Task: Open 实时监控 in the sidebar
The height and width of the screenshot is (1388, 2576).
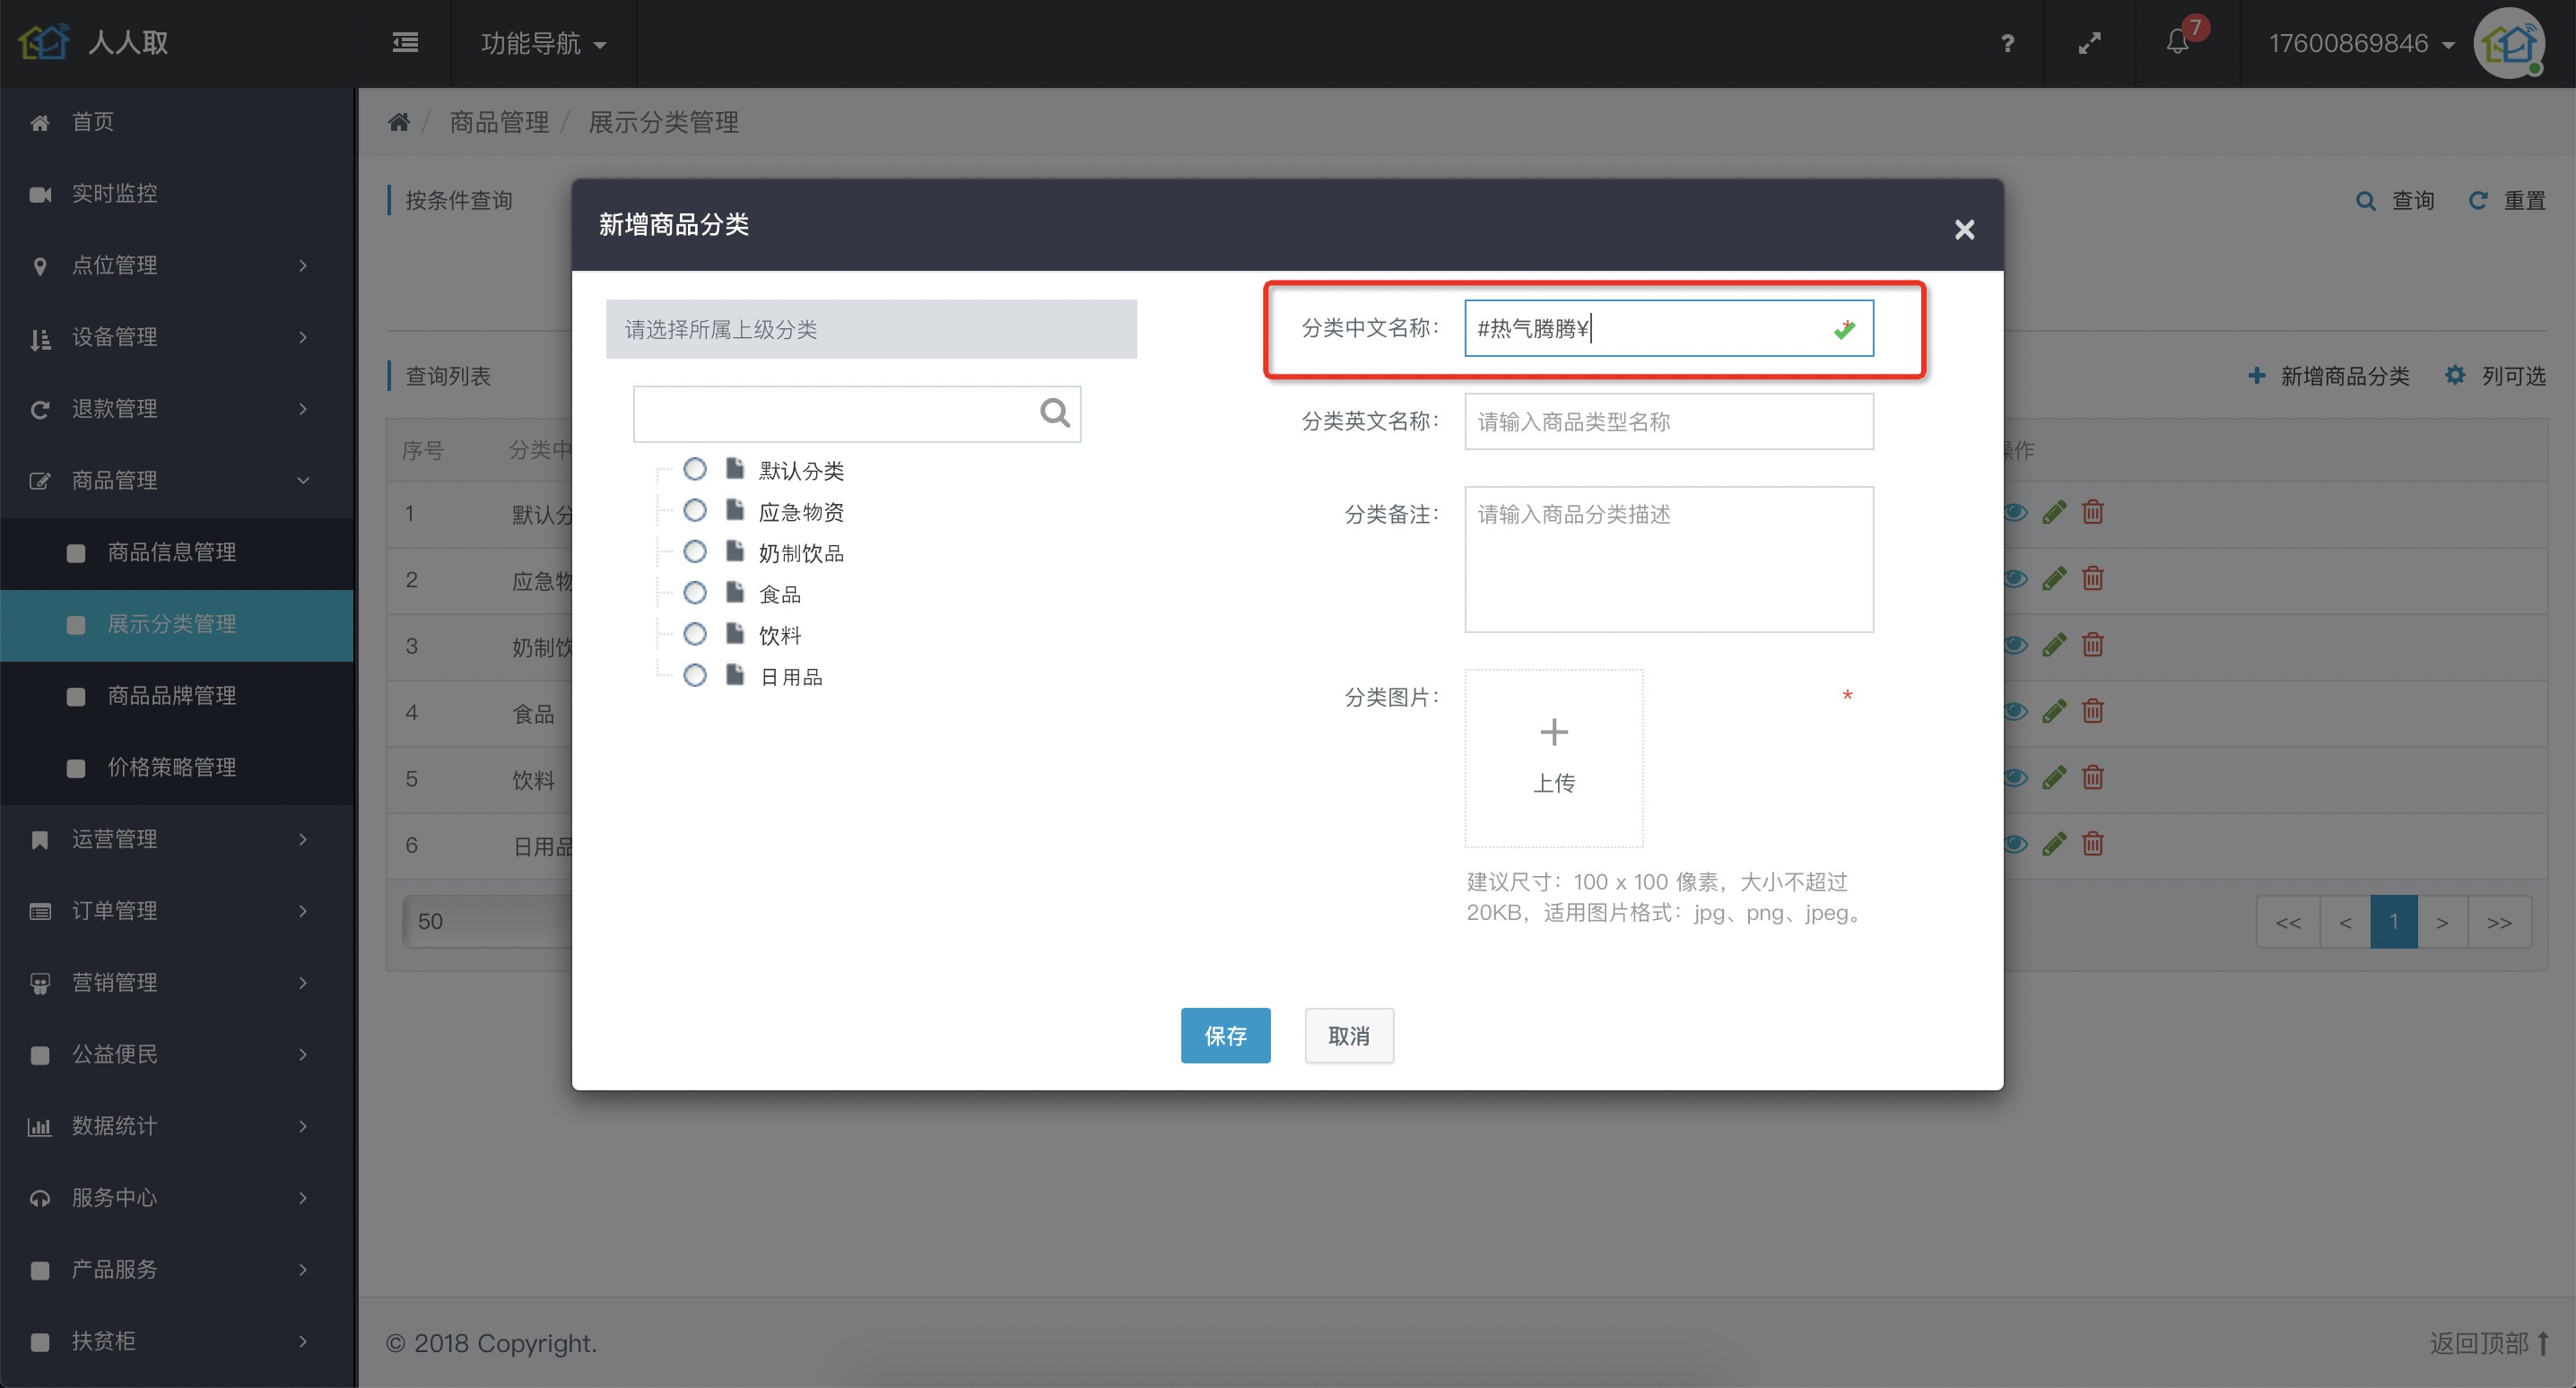Action: [177, 194]
